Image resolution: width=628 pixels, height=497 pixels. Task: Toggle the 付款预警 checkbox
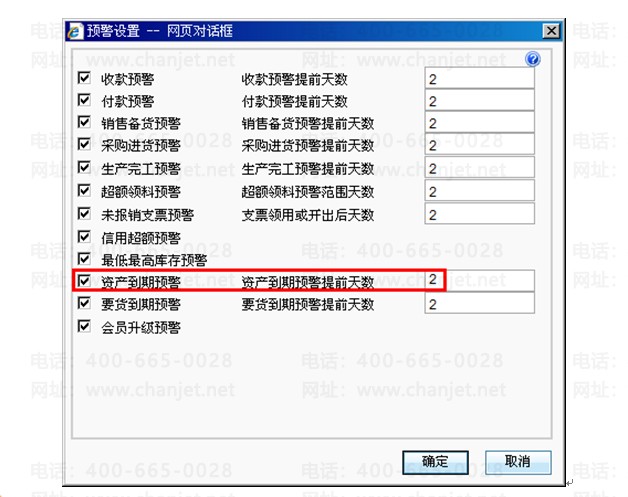[x=84, y=100]
